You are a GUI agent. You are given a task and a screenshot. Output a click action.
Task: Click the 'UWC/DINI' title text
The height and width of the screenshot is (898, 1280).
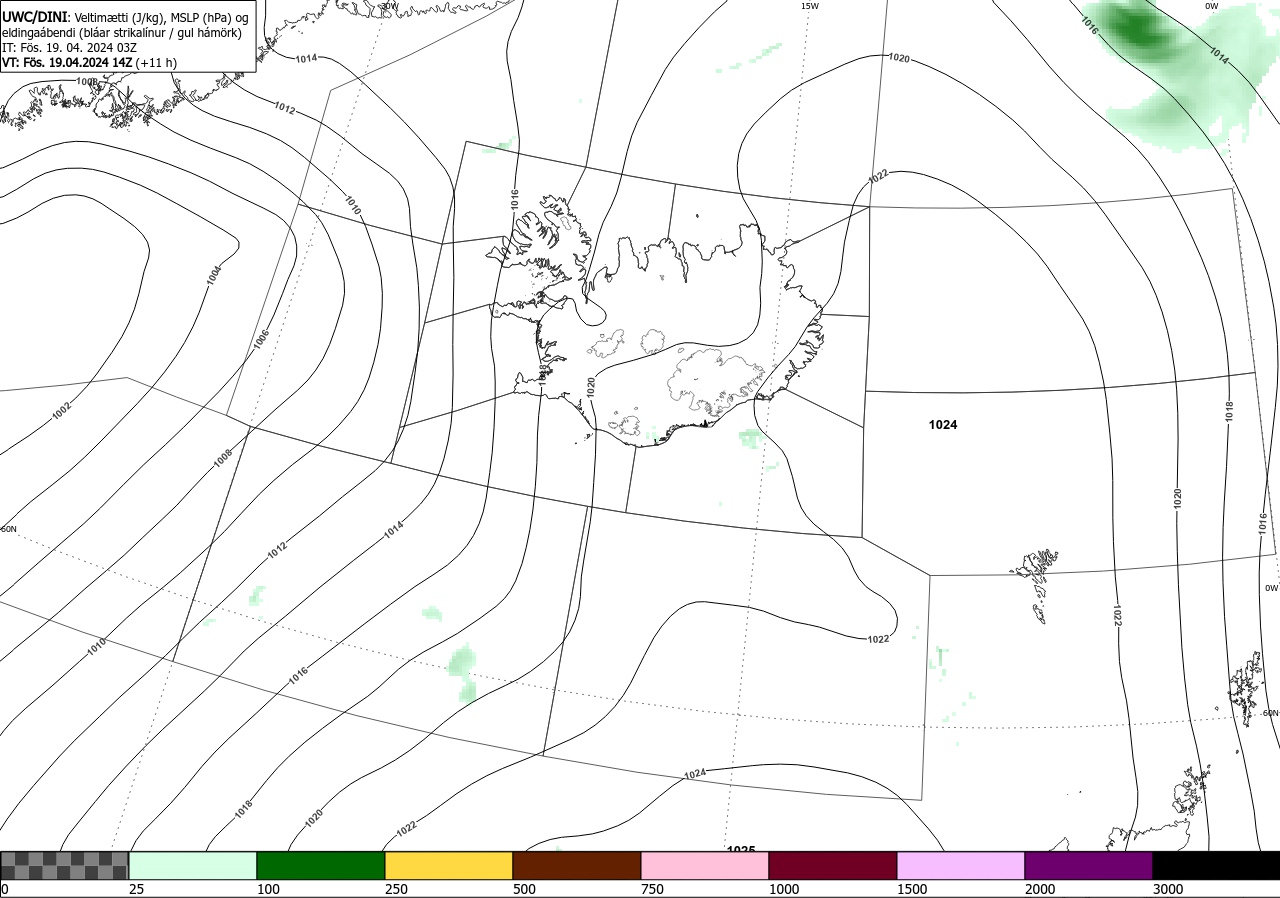(34, 17)
